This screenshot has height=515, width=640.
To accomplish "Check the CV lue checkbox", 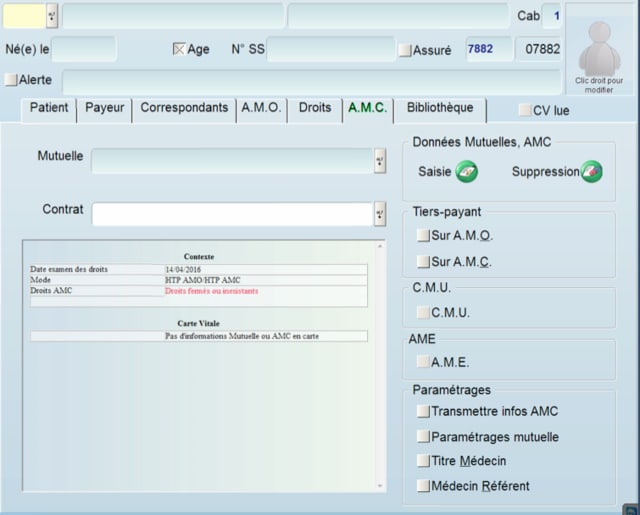I will (525, 110).
